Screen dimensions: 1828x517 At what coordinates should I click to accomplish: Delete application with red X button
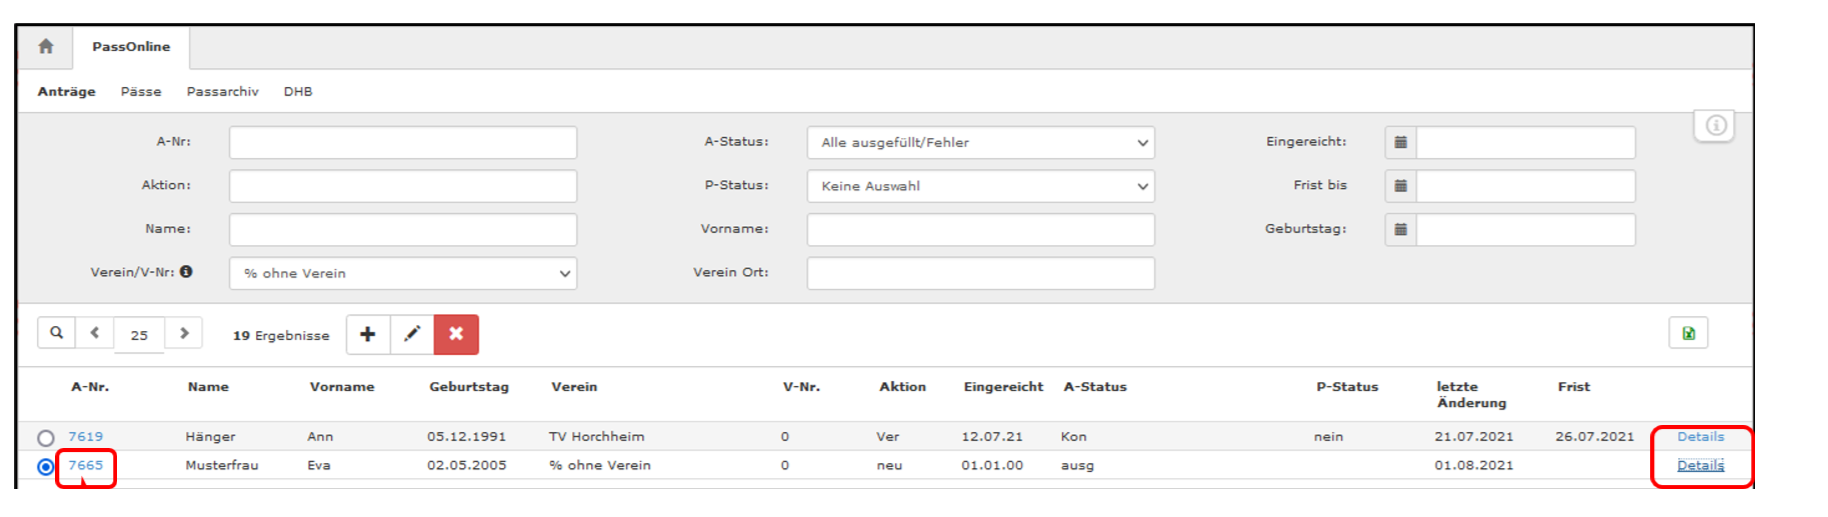tap(456, 334)
